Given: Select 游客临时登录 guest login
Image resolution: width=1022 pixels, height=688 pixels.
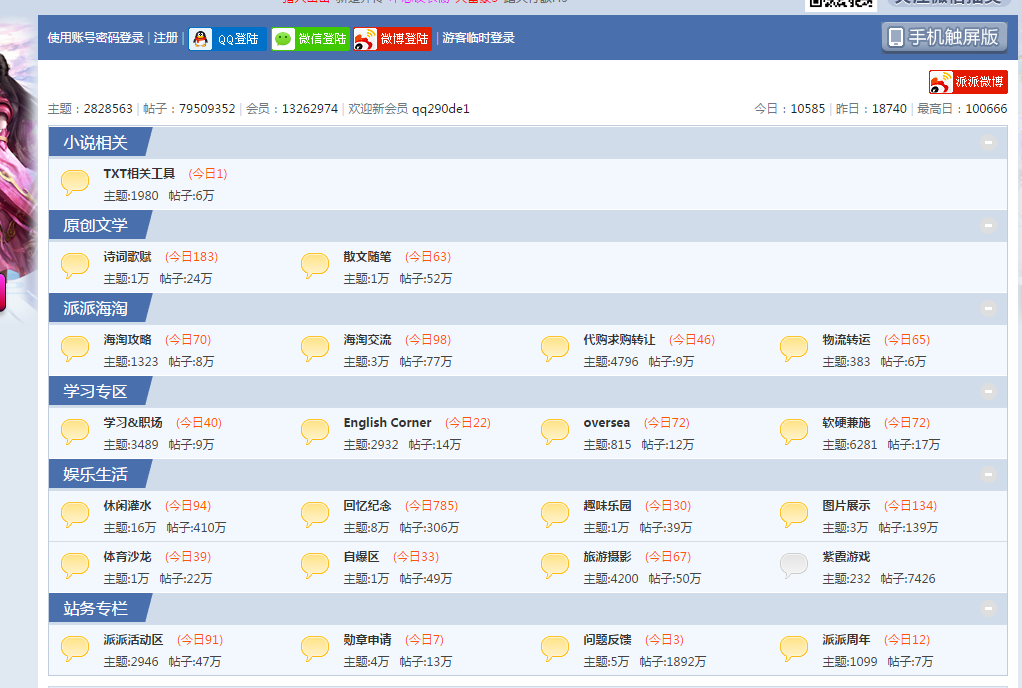Looking at the screenshot, I should (478, 38).
